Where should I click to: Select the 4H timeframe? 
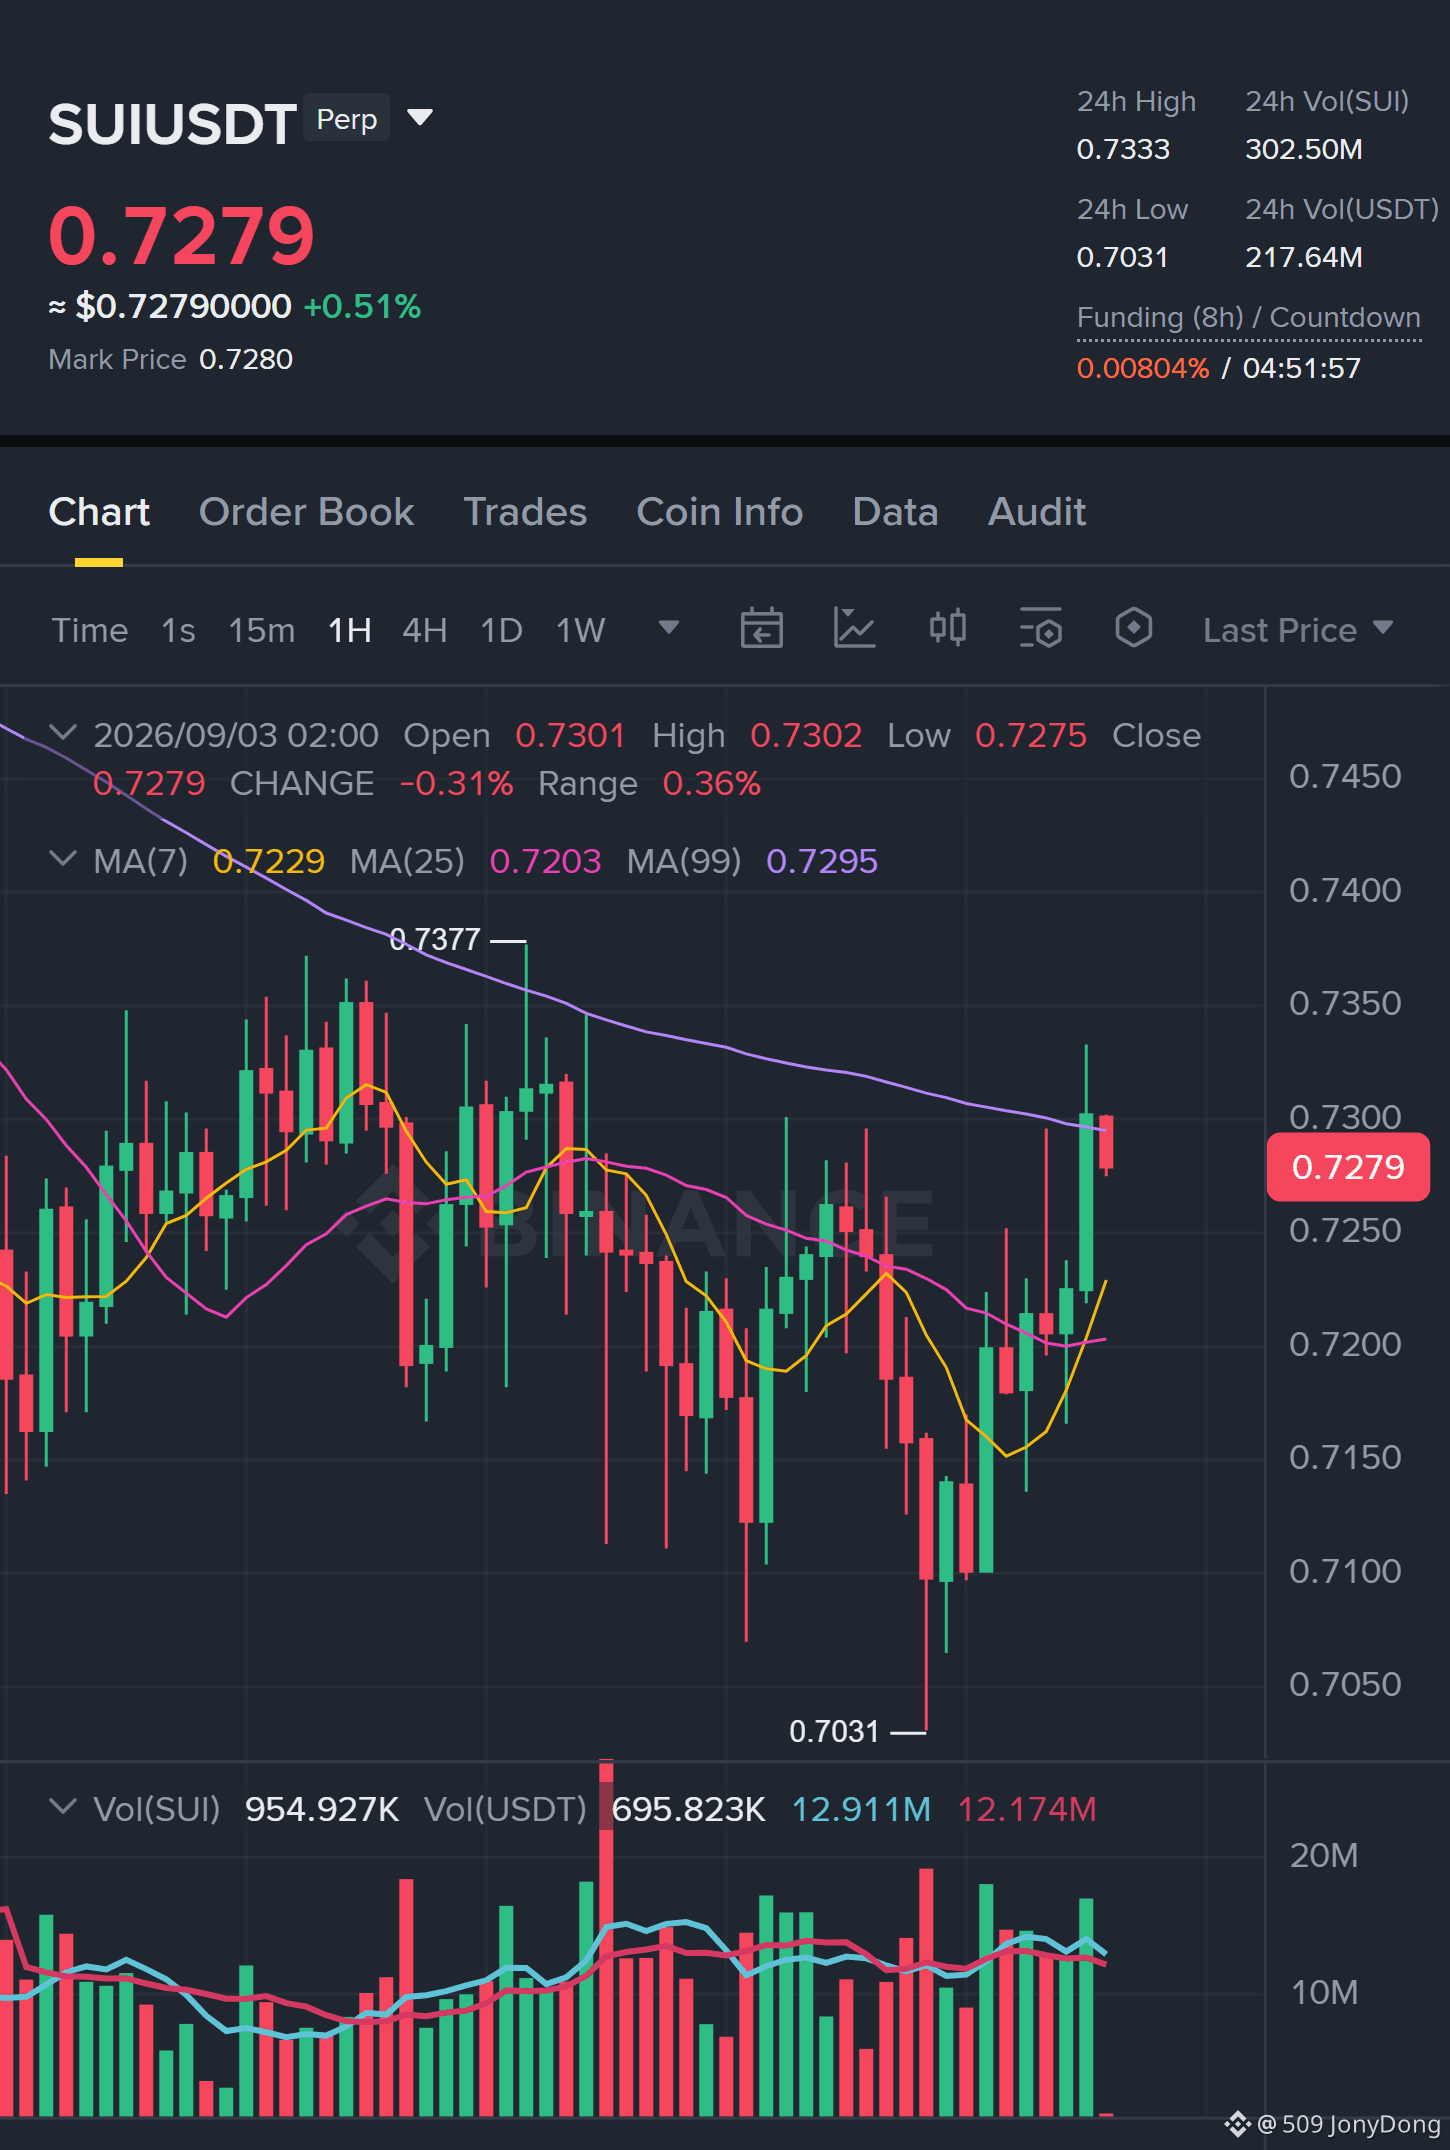pyautogui.click(x=425, y=630)
